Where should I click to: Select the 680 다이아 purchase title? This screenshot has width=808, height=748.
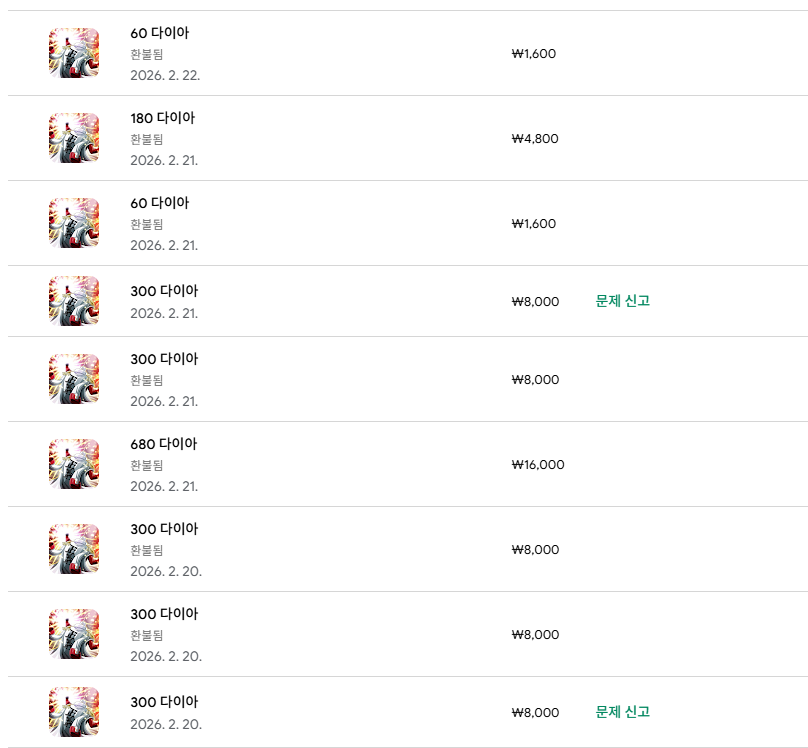(x=163, y=444)
